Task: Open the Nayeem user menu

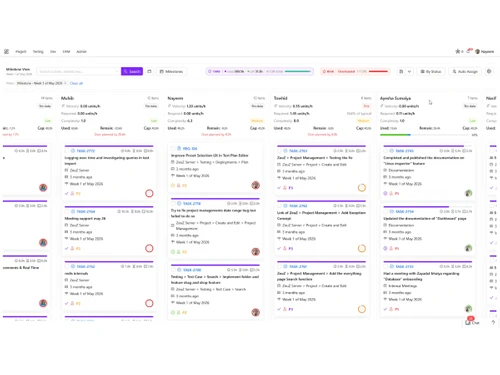Action: (484, 51)
